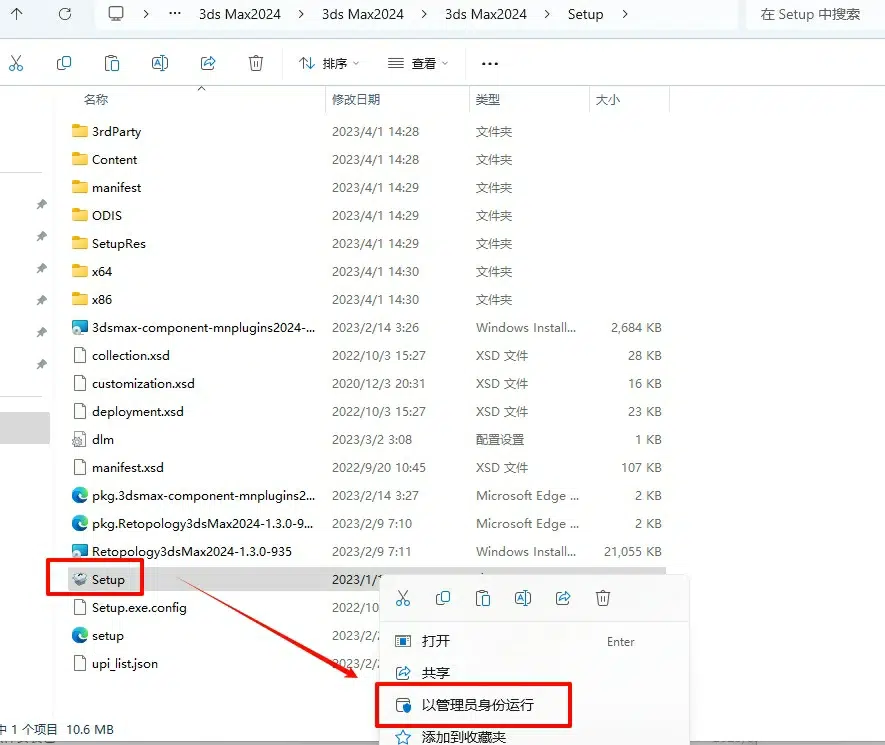Click the share icon in top toolbar

208,63
